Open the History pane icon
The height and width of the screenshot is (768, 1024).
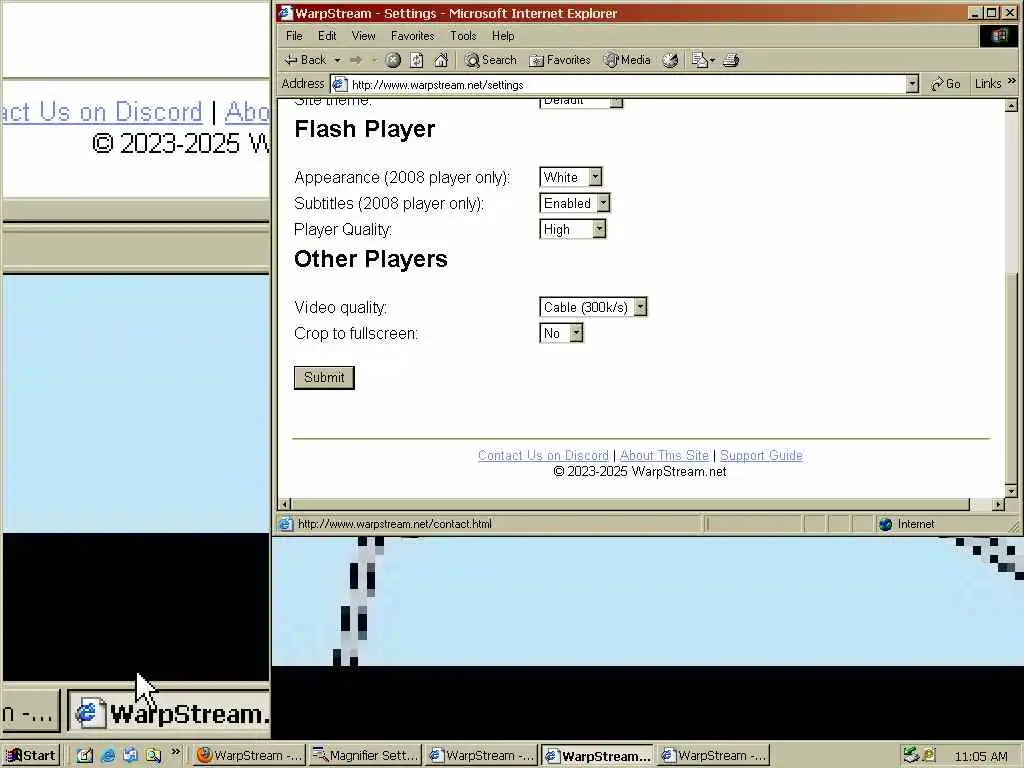[x=671, y=60]
